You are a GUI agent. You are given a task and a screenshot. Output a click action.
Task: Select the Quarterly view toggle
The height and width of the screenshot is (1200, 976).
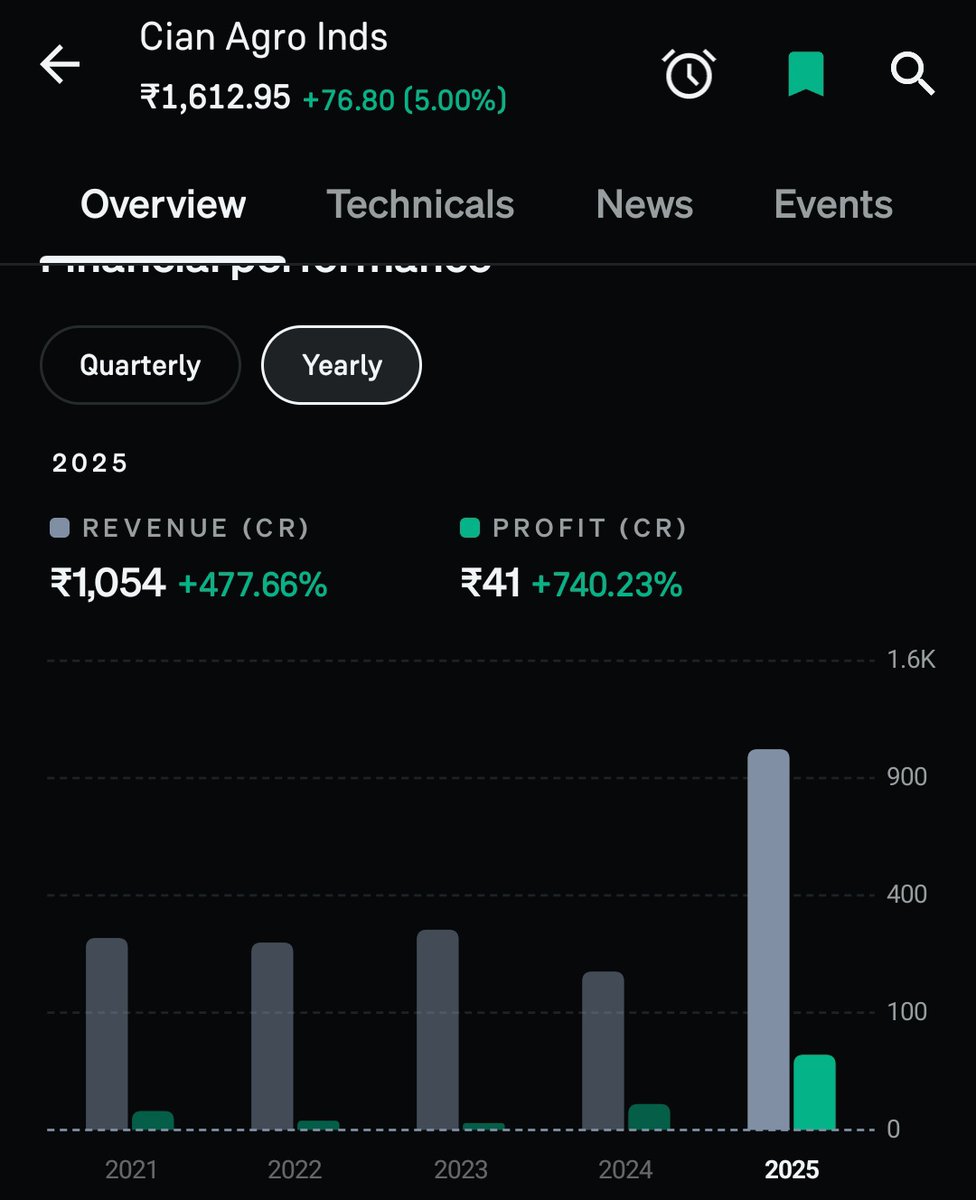pyautogui.click(x=140, y=365)
